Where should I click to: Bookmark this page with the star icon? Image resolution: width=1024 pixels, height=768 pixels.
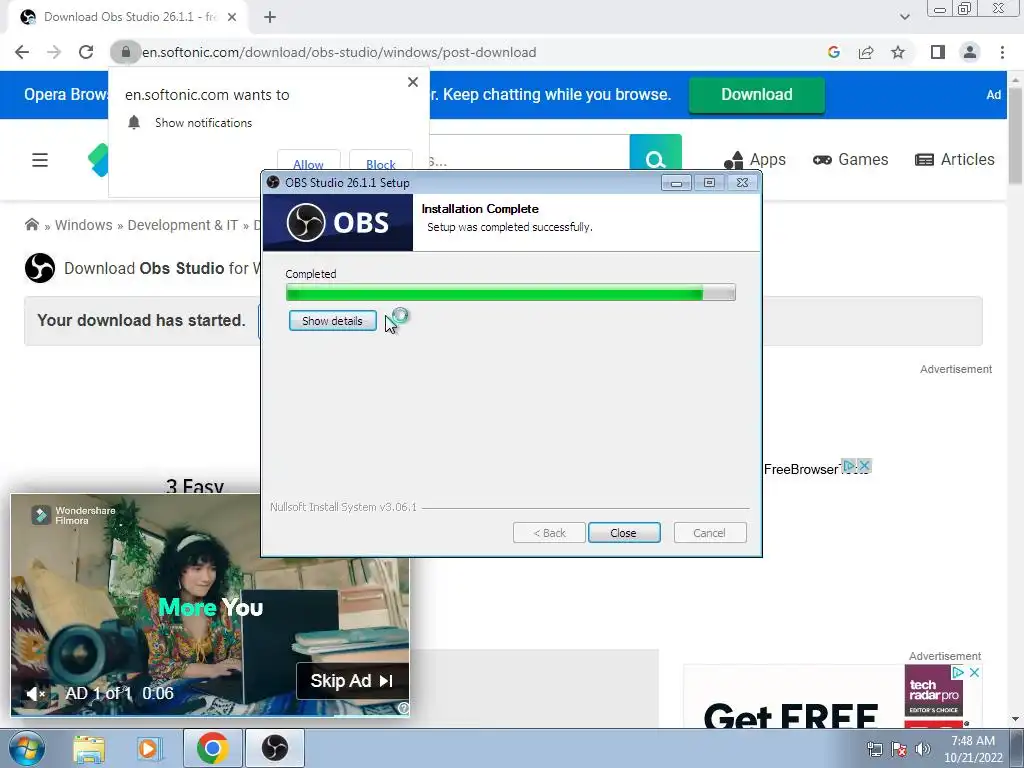tap(898, 52)
